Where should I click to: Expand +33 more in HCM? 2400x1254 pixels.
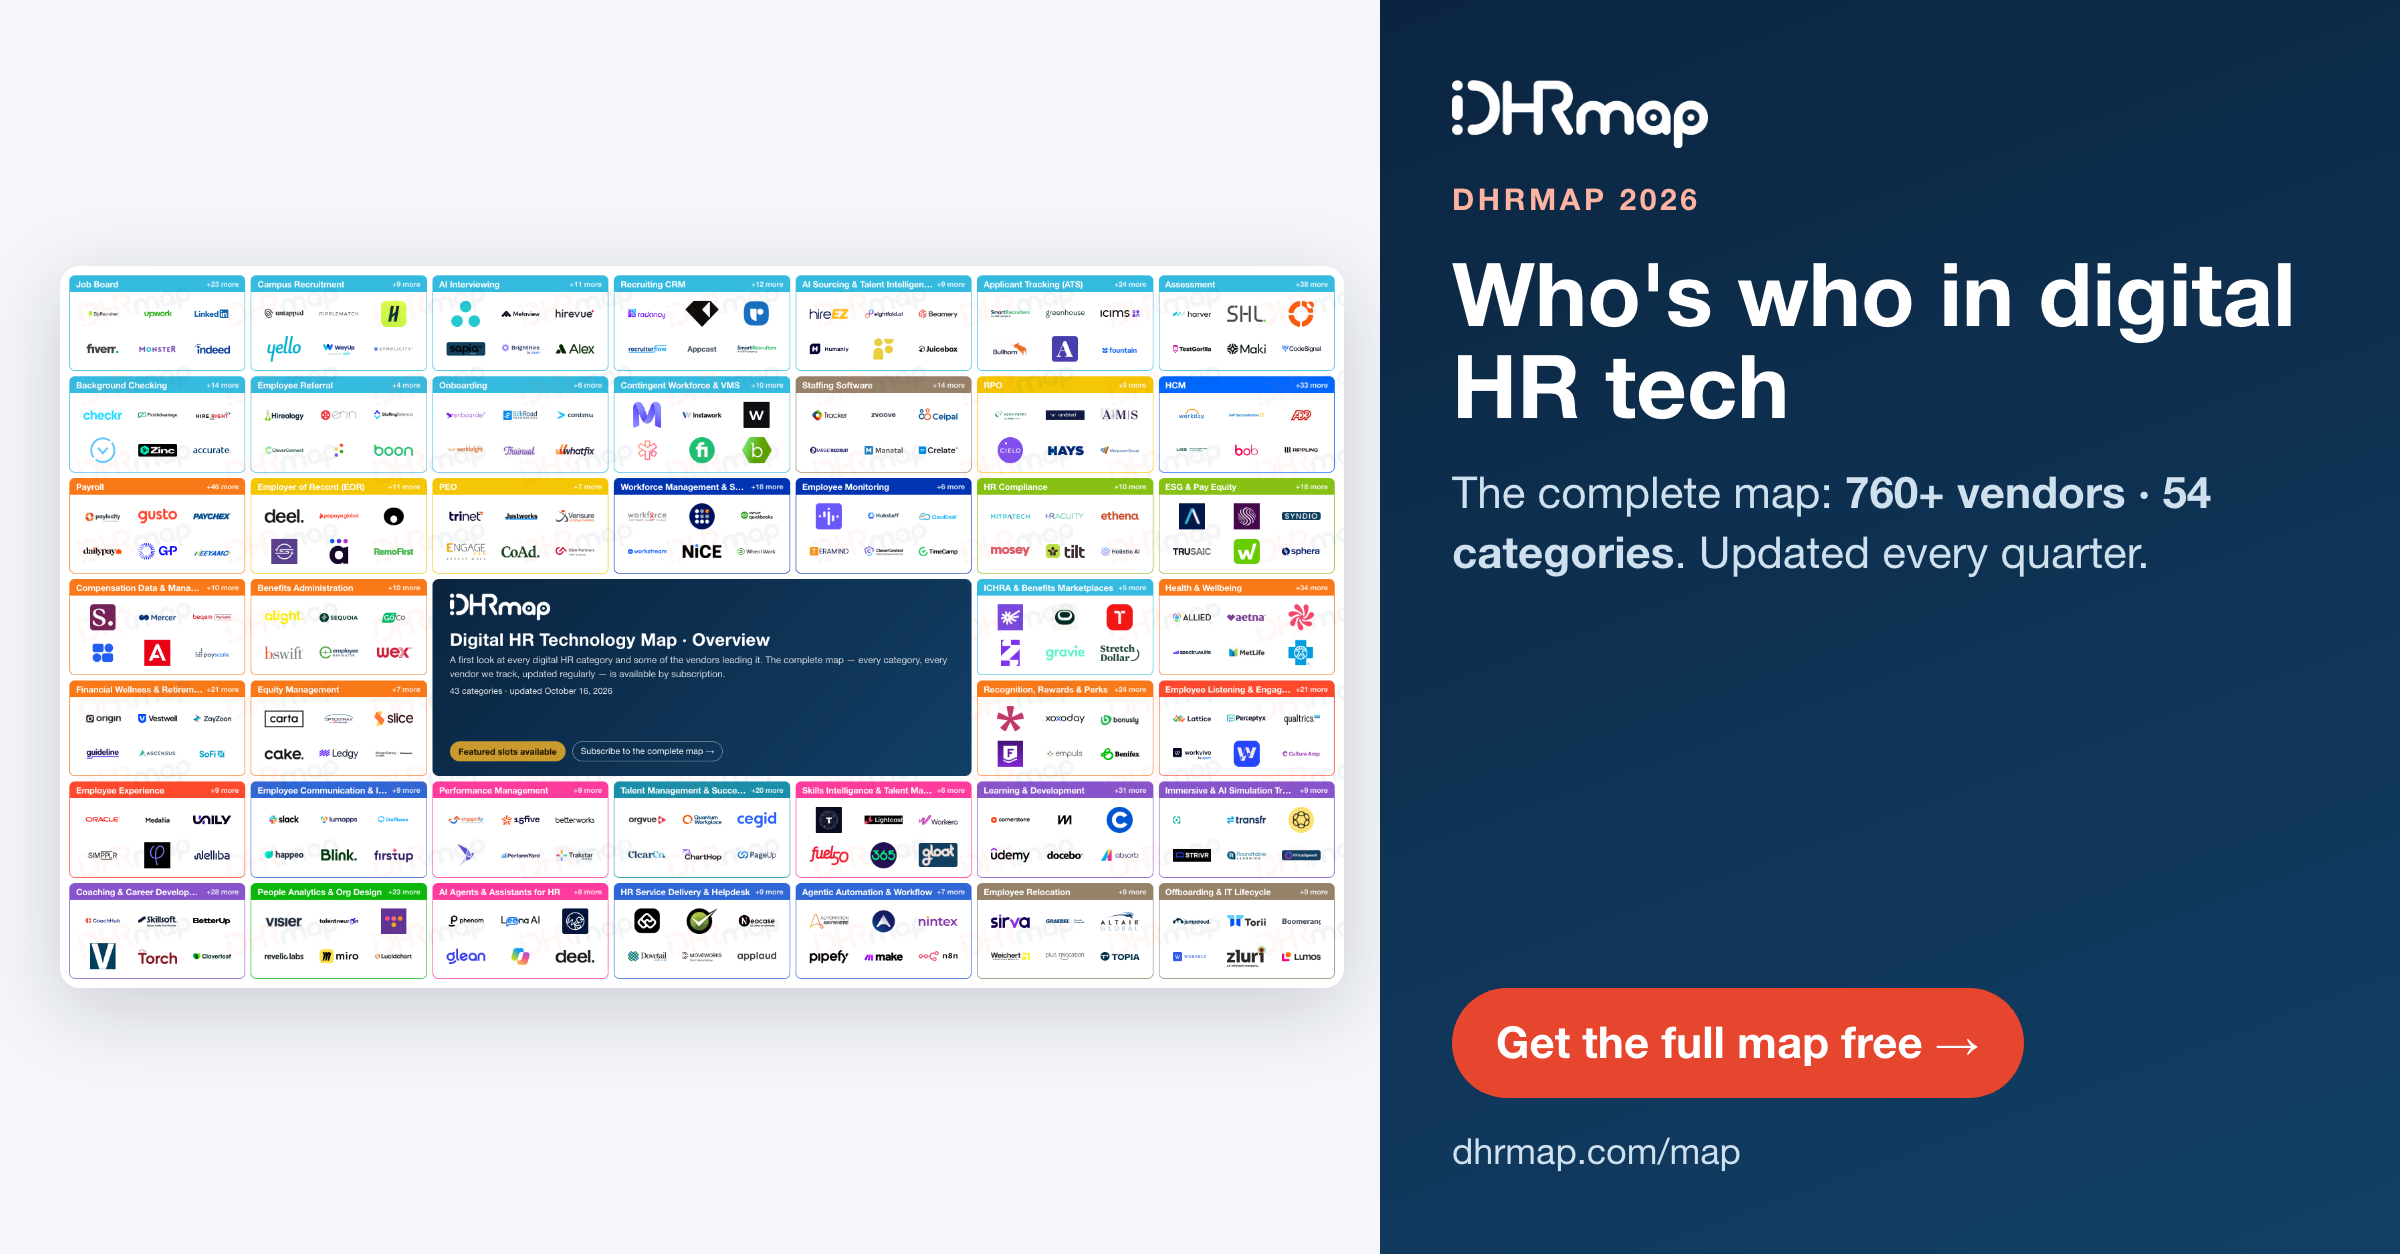point(1312,385)
